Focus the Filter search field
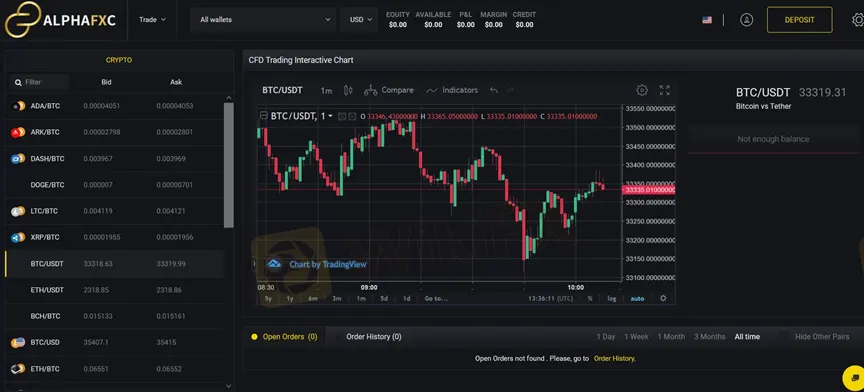 click(40, 82)
